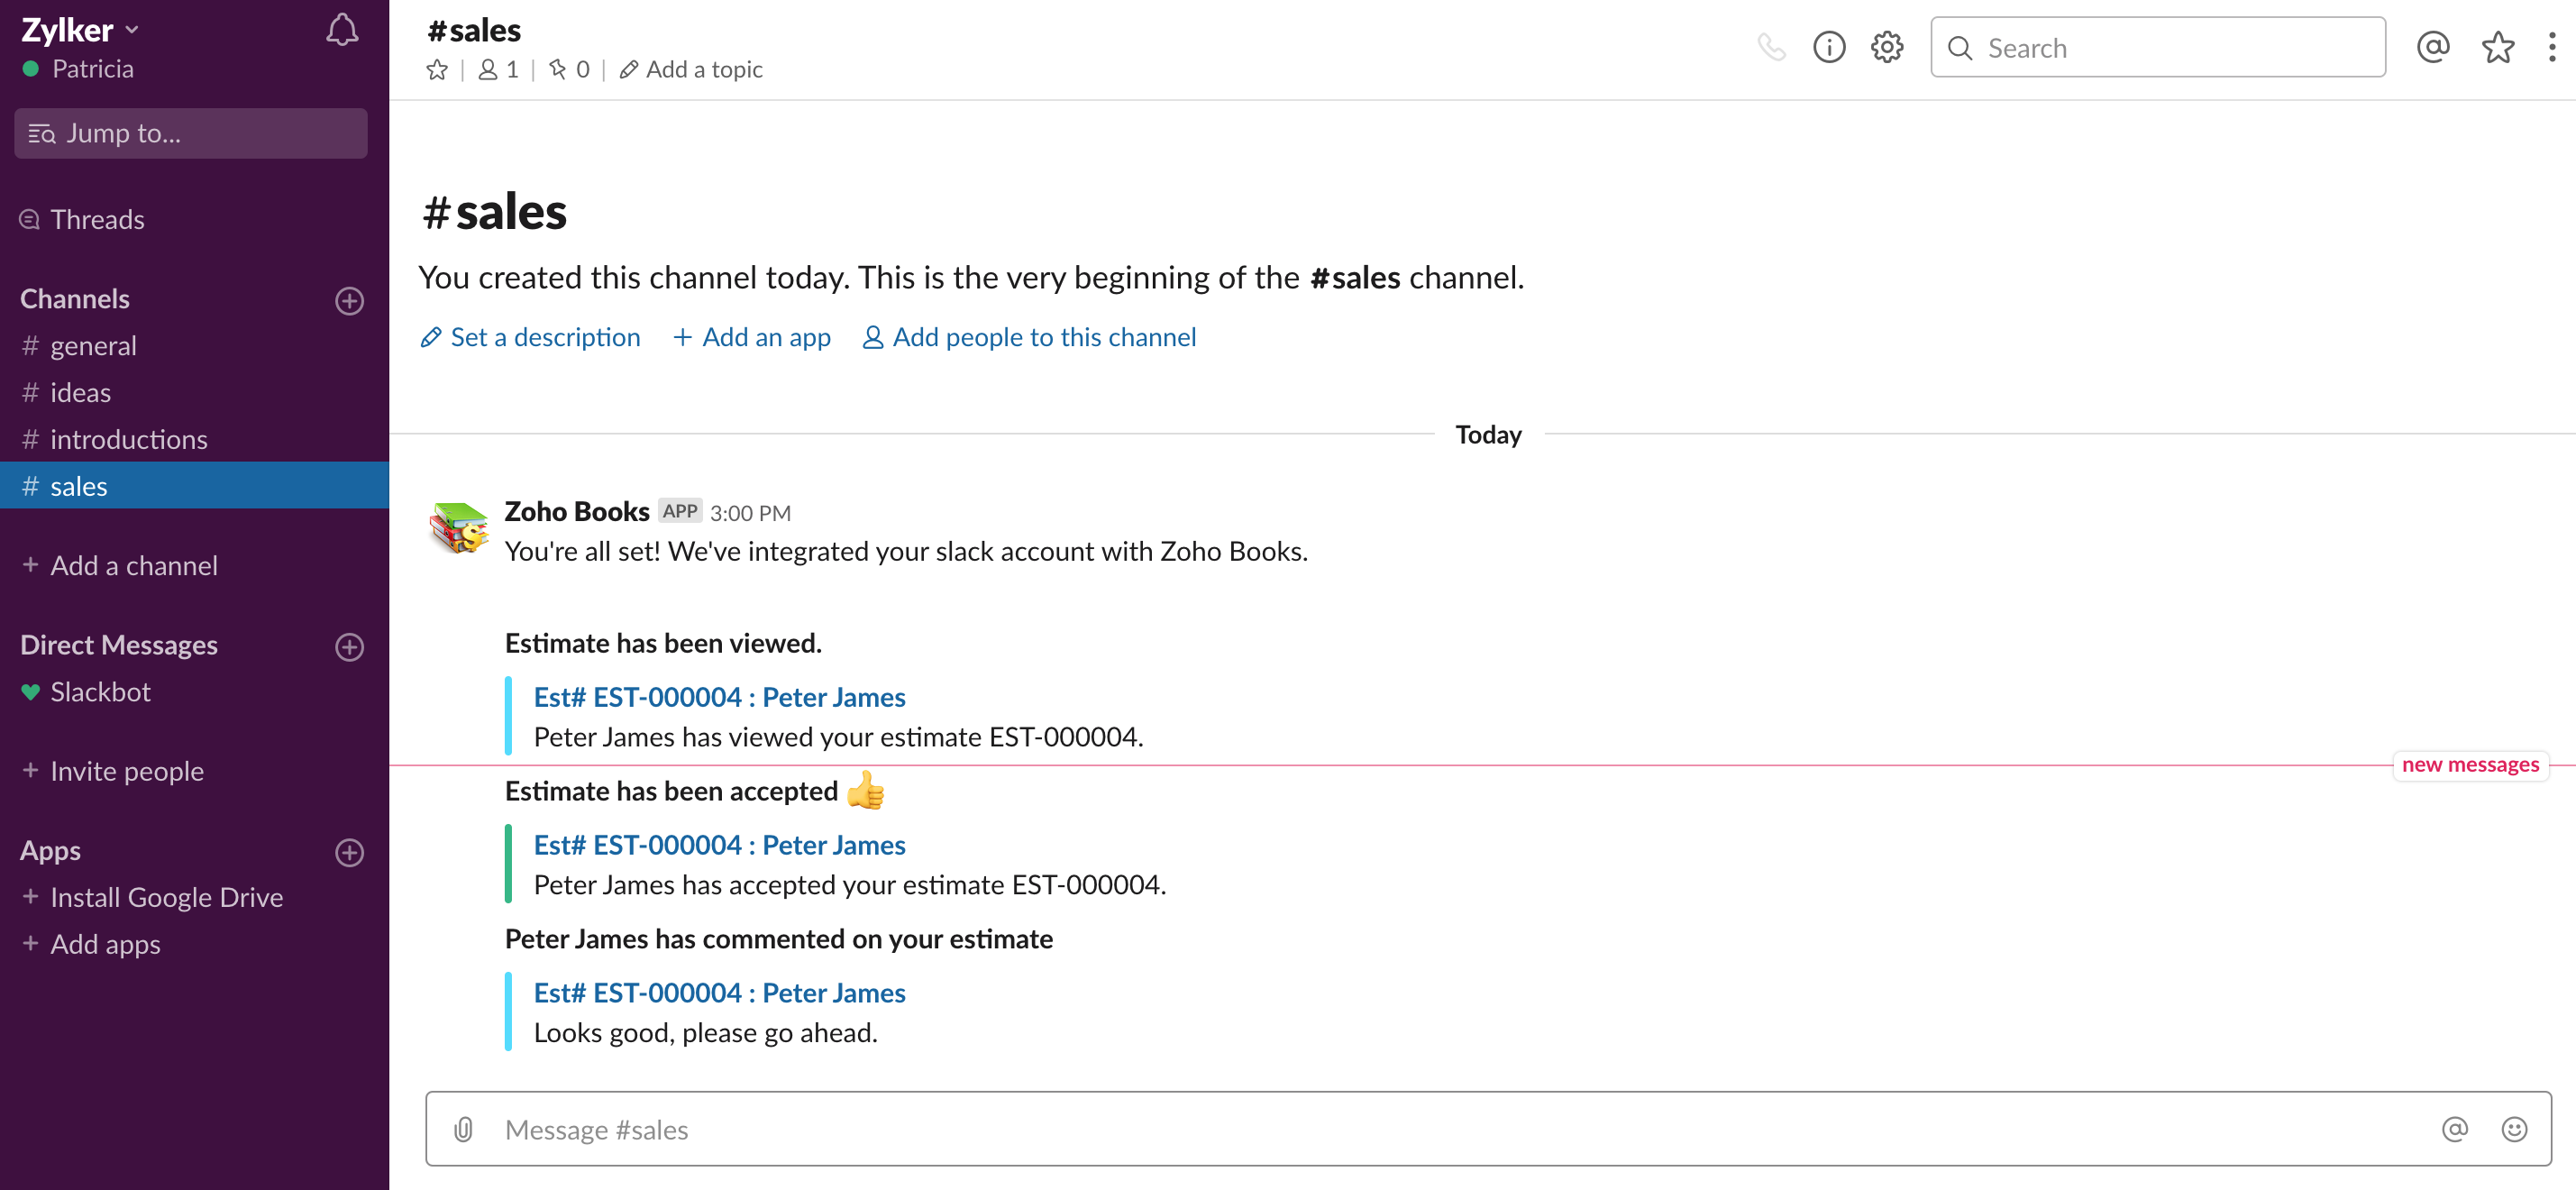Open the emoji picker in message box
The image size is (2576, 1190).
tap(2514, 1129)
